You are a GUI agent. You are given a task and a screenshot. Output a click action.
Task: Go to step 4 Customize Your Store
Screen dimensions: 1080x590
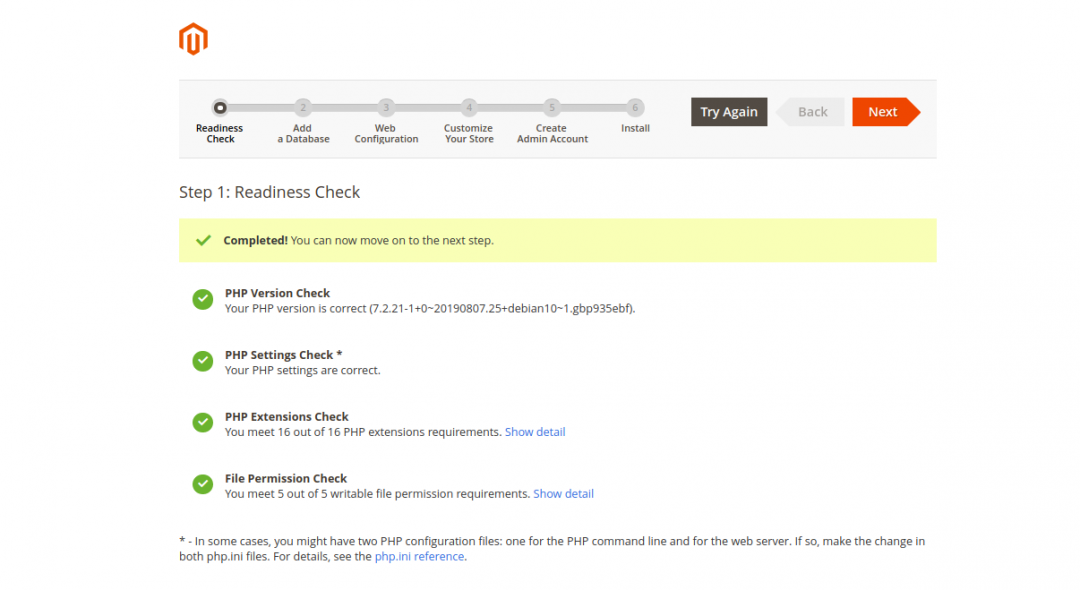click(x=469, y=108)
